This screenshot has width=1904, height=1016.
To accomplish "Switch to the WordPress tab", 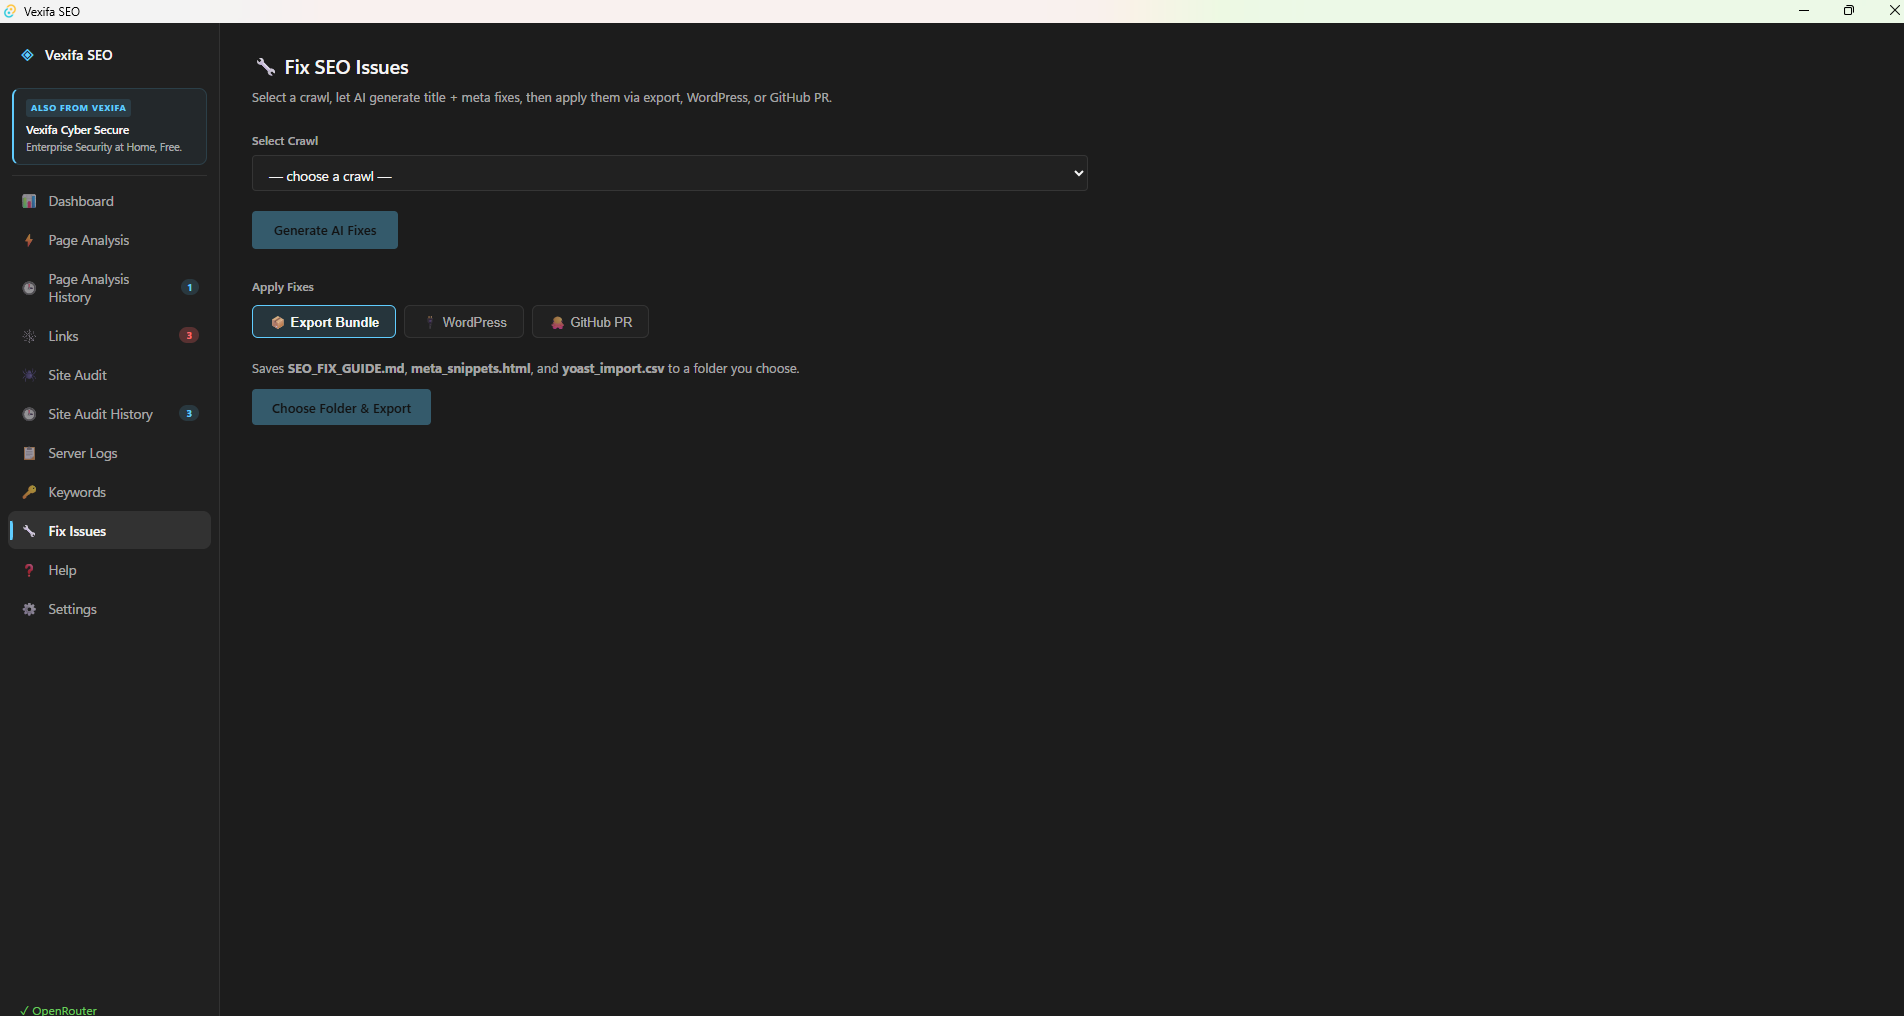I will pyautogui.click(x=464, y=322).
